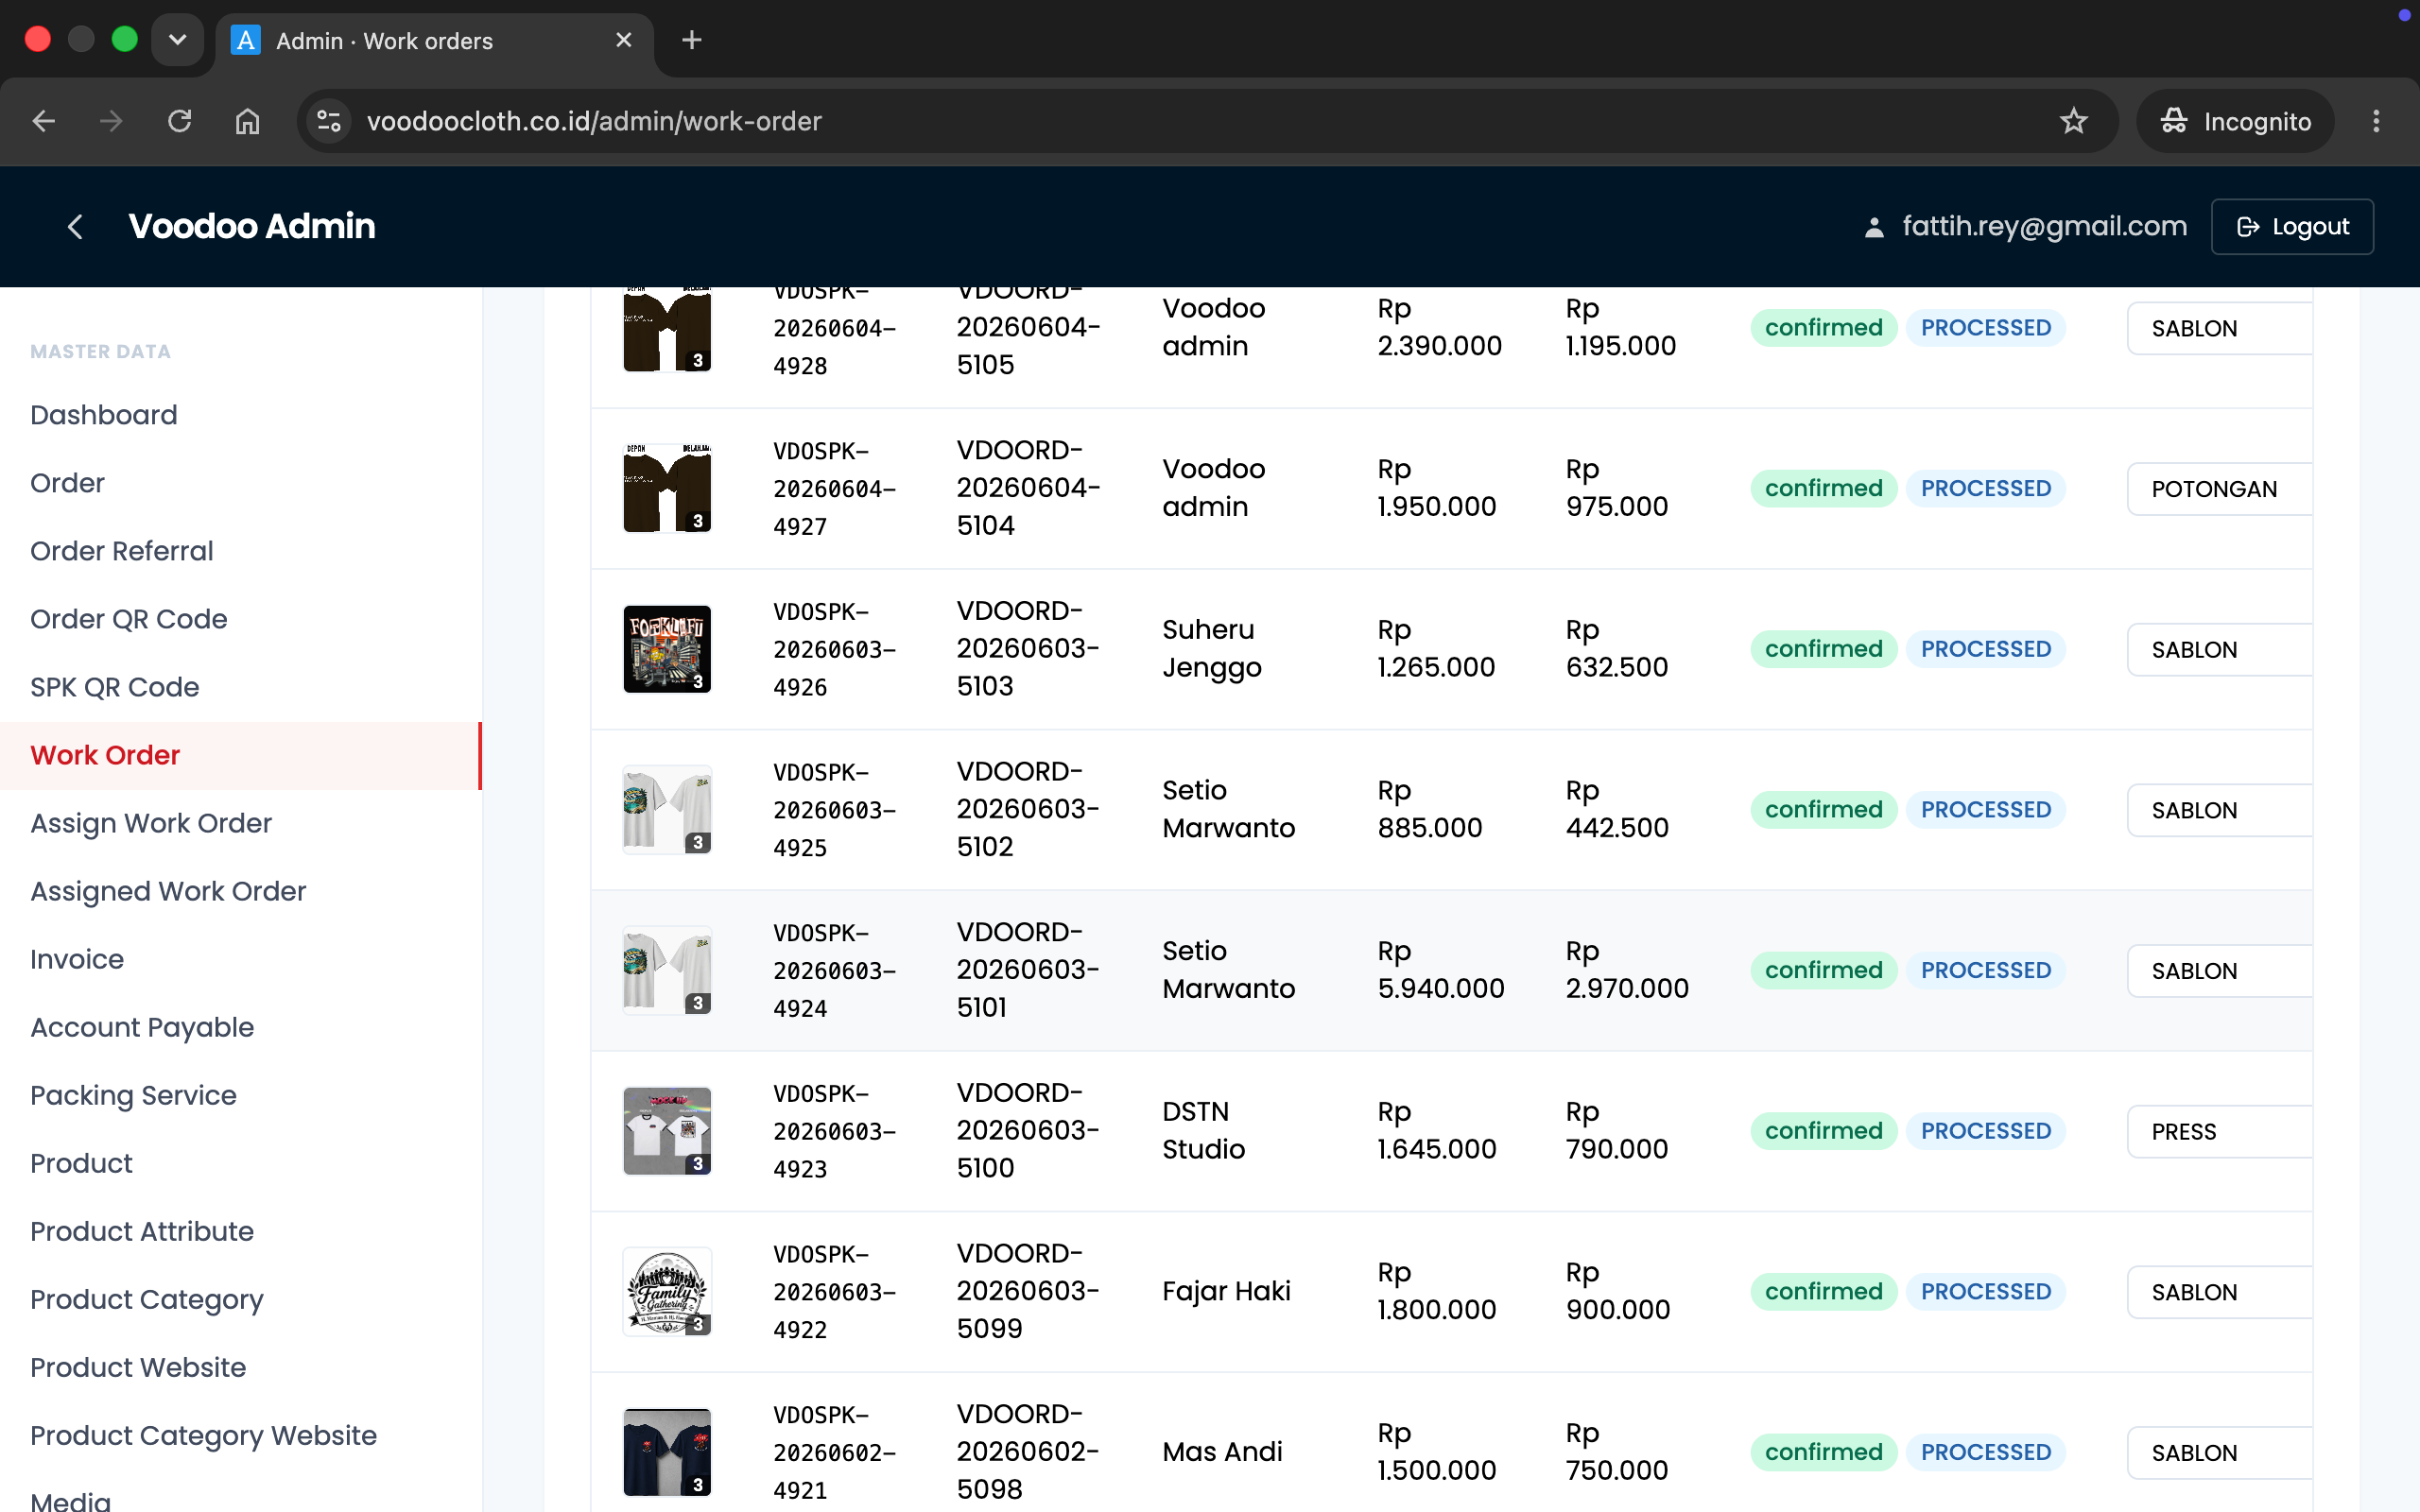This screenshot has width=2420, height=1512.
Task: Click the user profile icon beside the email
Action: tap(1874, 228)
